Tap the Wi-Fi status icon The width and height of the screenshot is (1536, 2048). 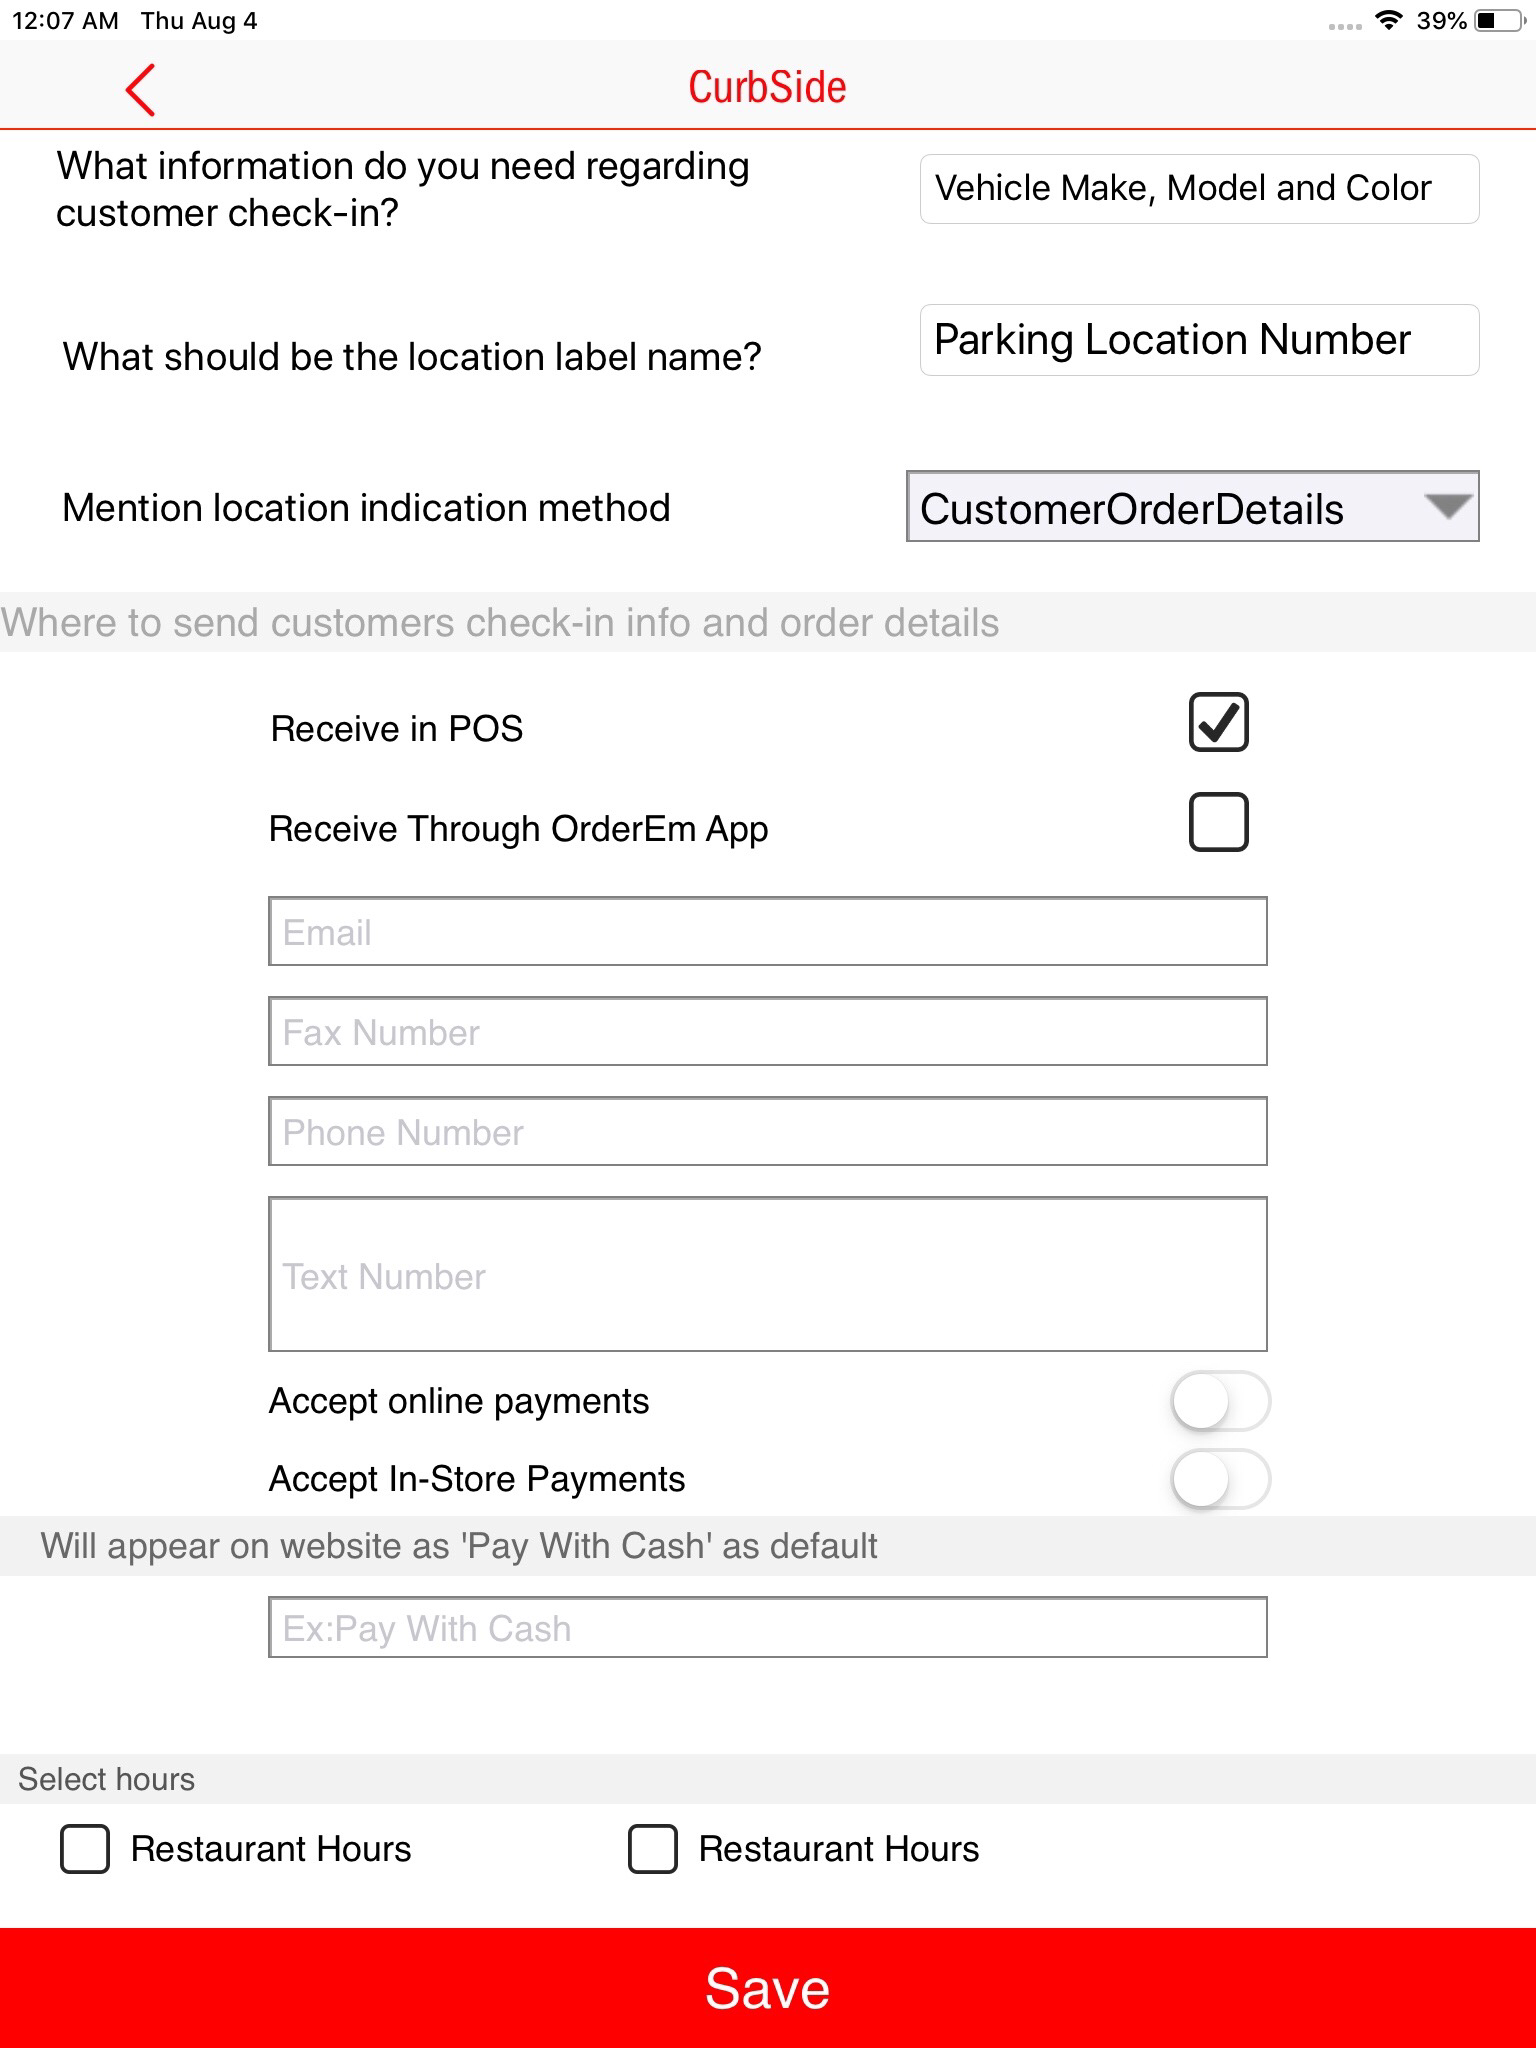click(1388, 20)
